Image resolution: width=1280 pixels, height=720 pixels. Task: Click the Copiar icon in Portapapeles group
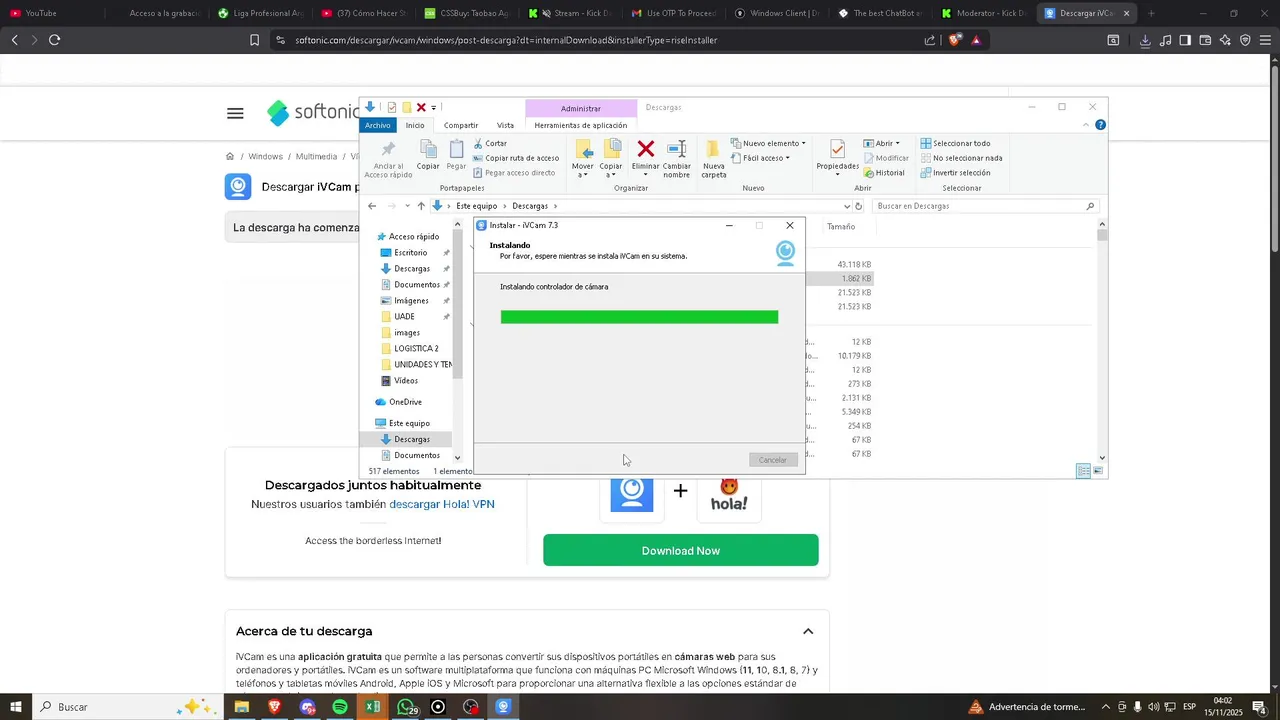[428, 150]
